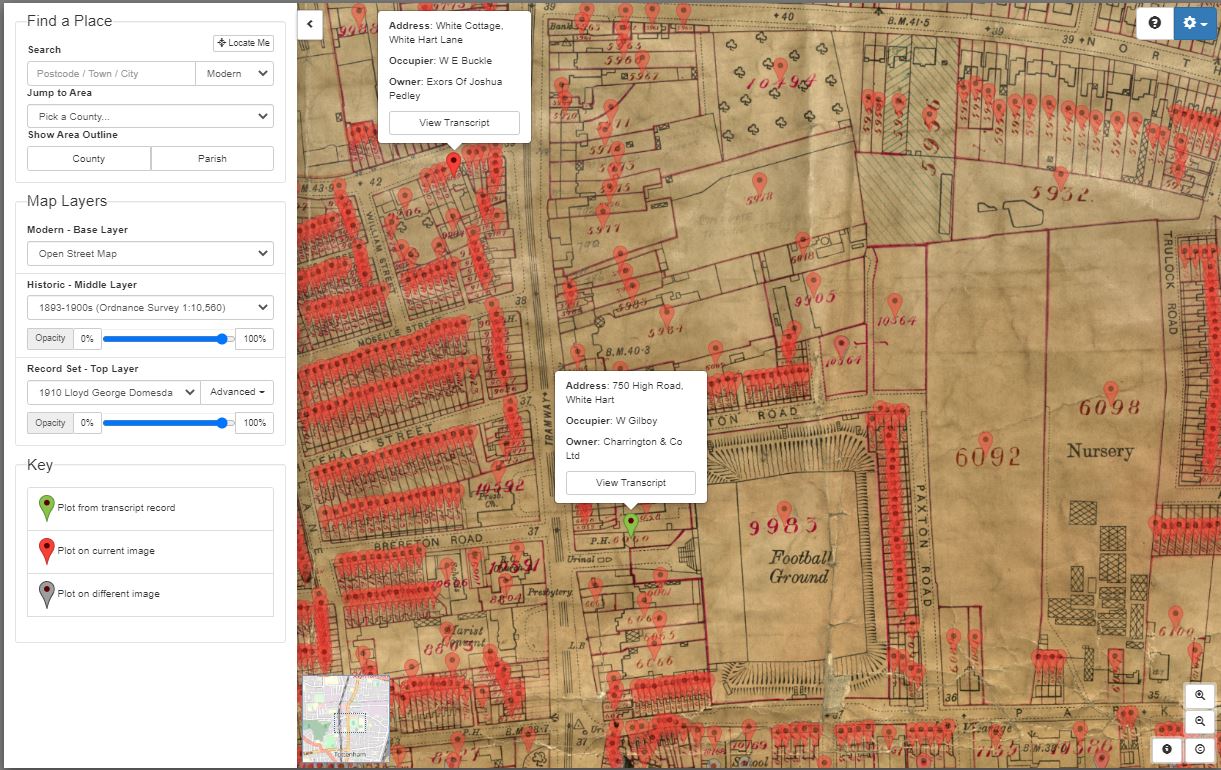Click the 'Address: White Cottage' text
This screenshot has height=770, width=1221.
[x=446, y=33]
